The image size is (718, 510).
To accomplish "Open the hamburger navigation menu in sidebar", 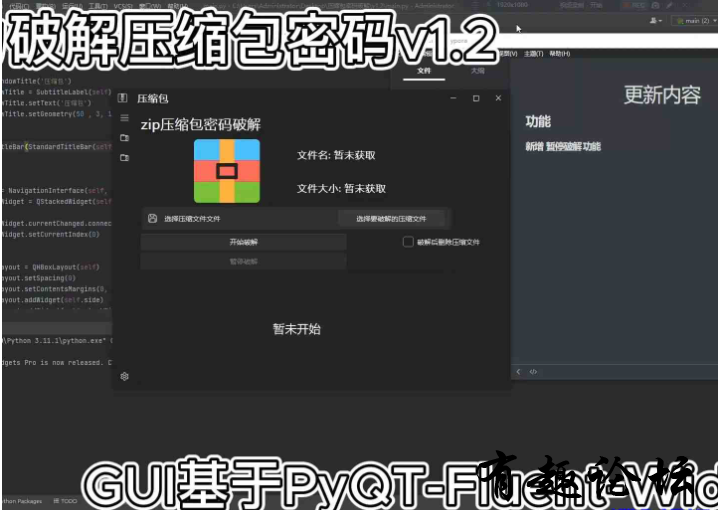I will 124,118.
